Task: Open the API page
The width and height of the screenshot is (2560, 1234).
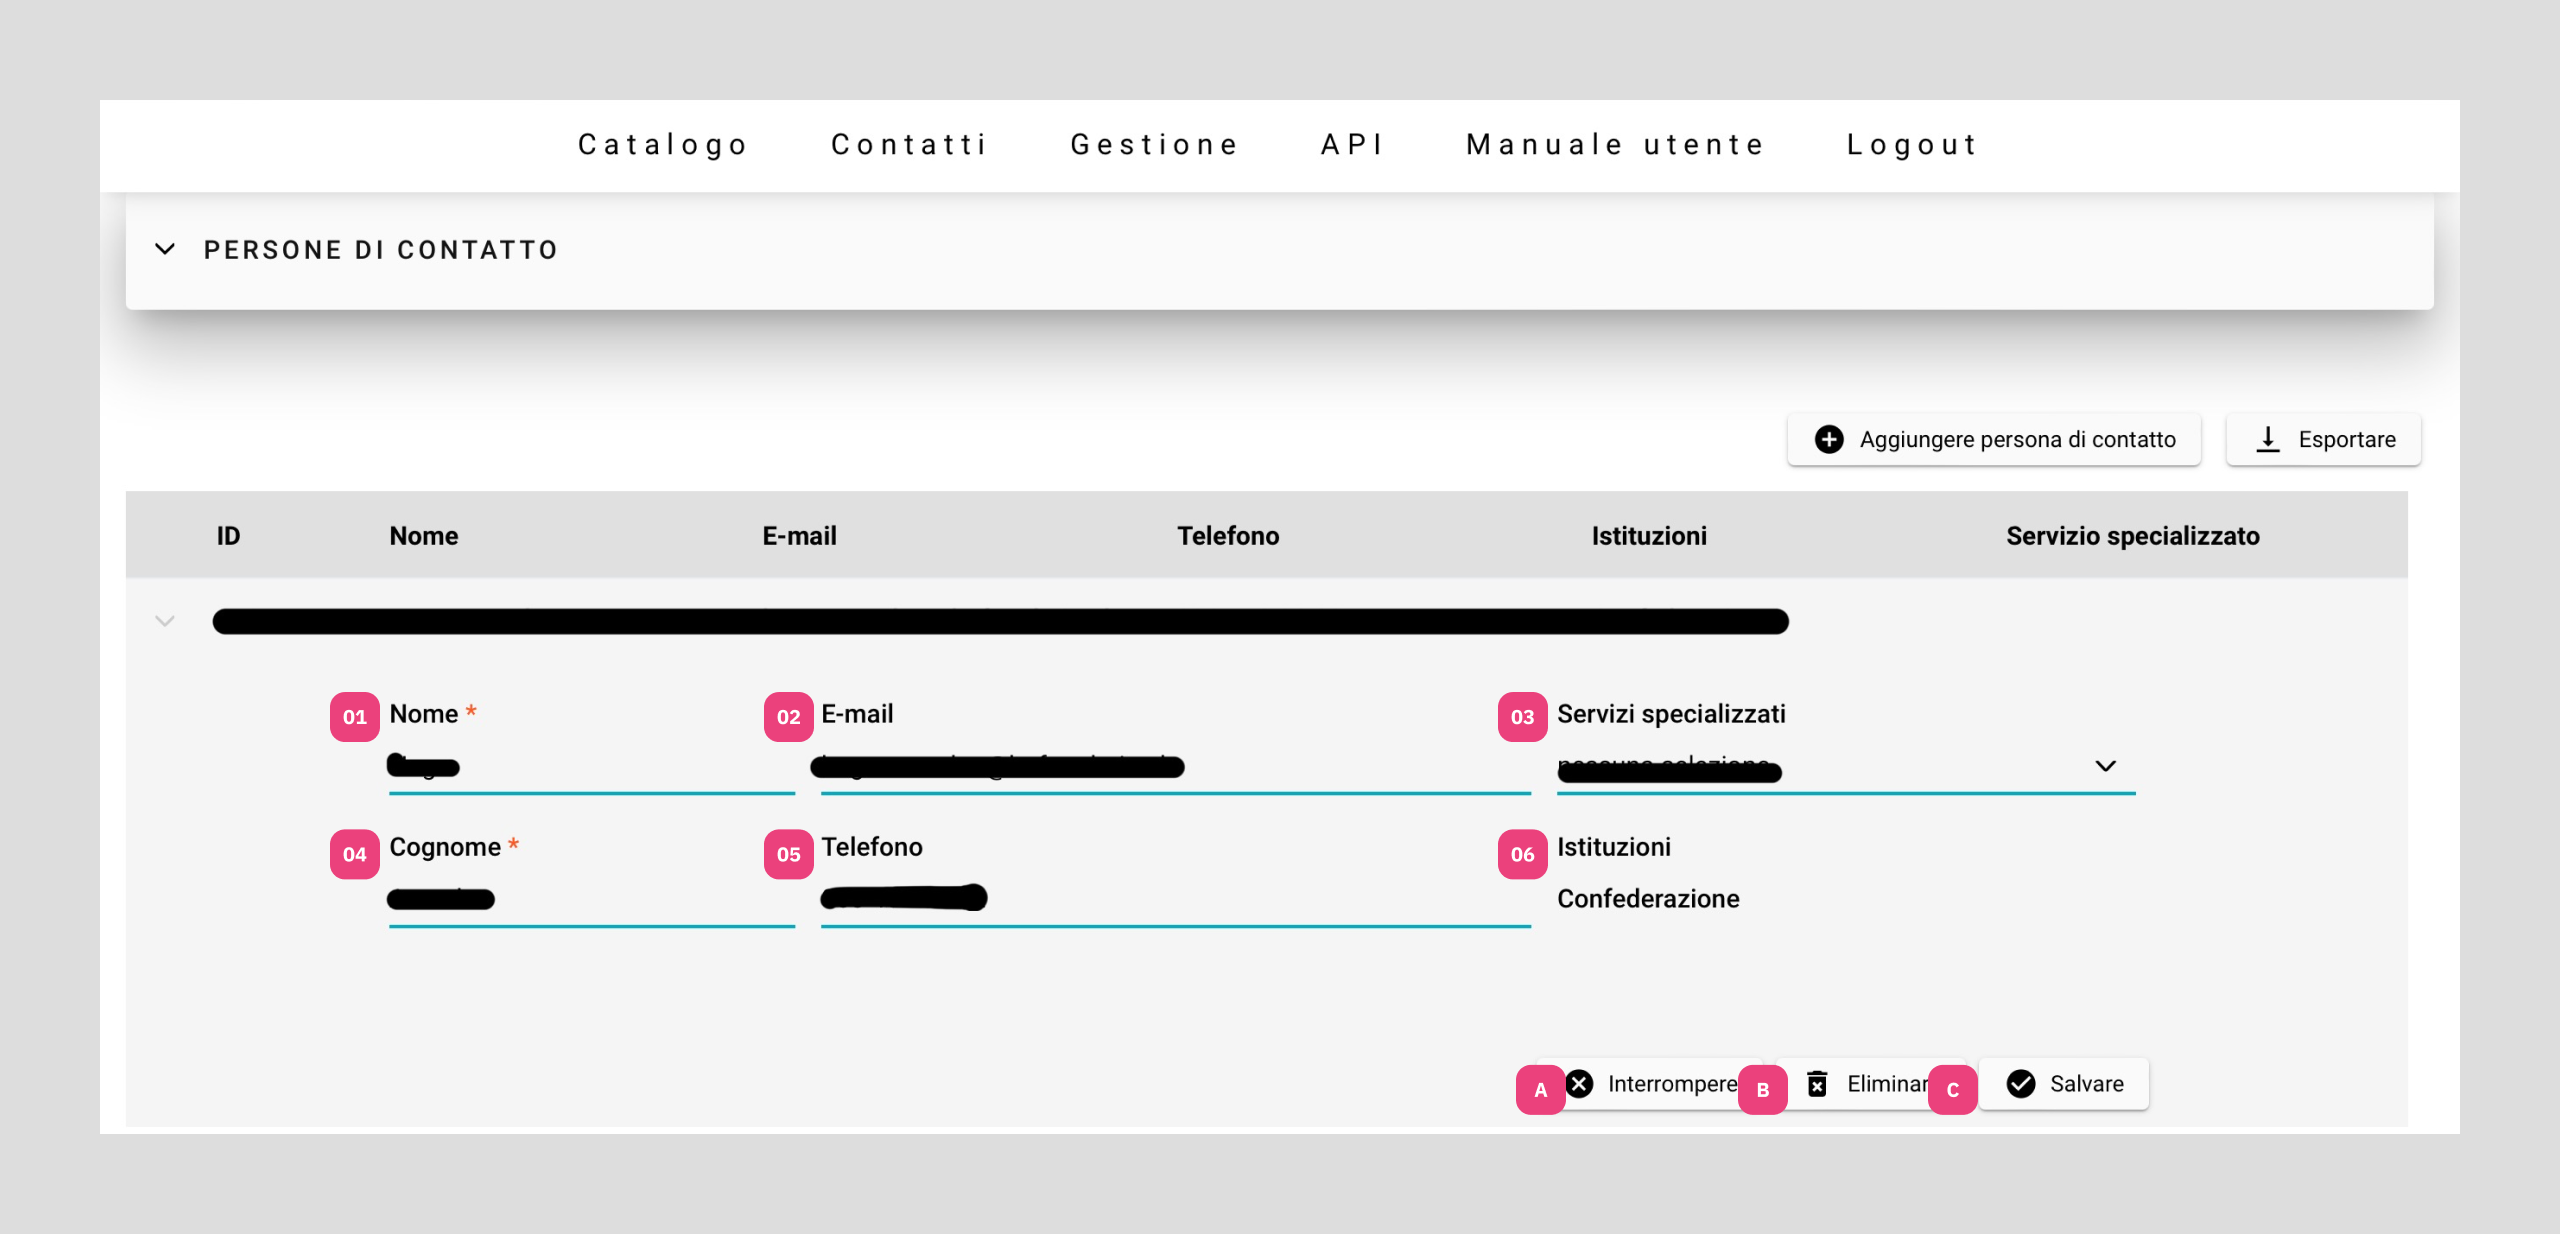Action: [1352, 145]
